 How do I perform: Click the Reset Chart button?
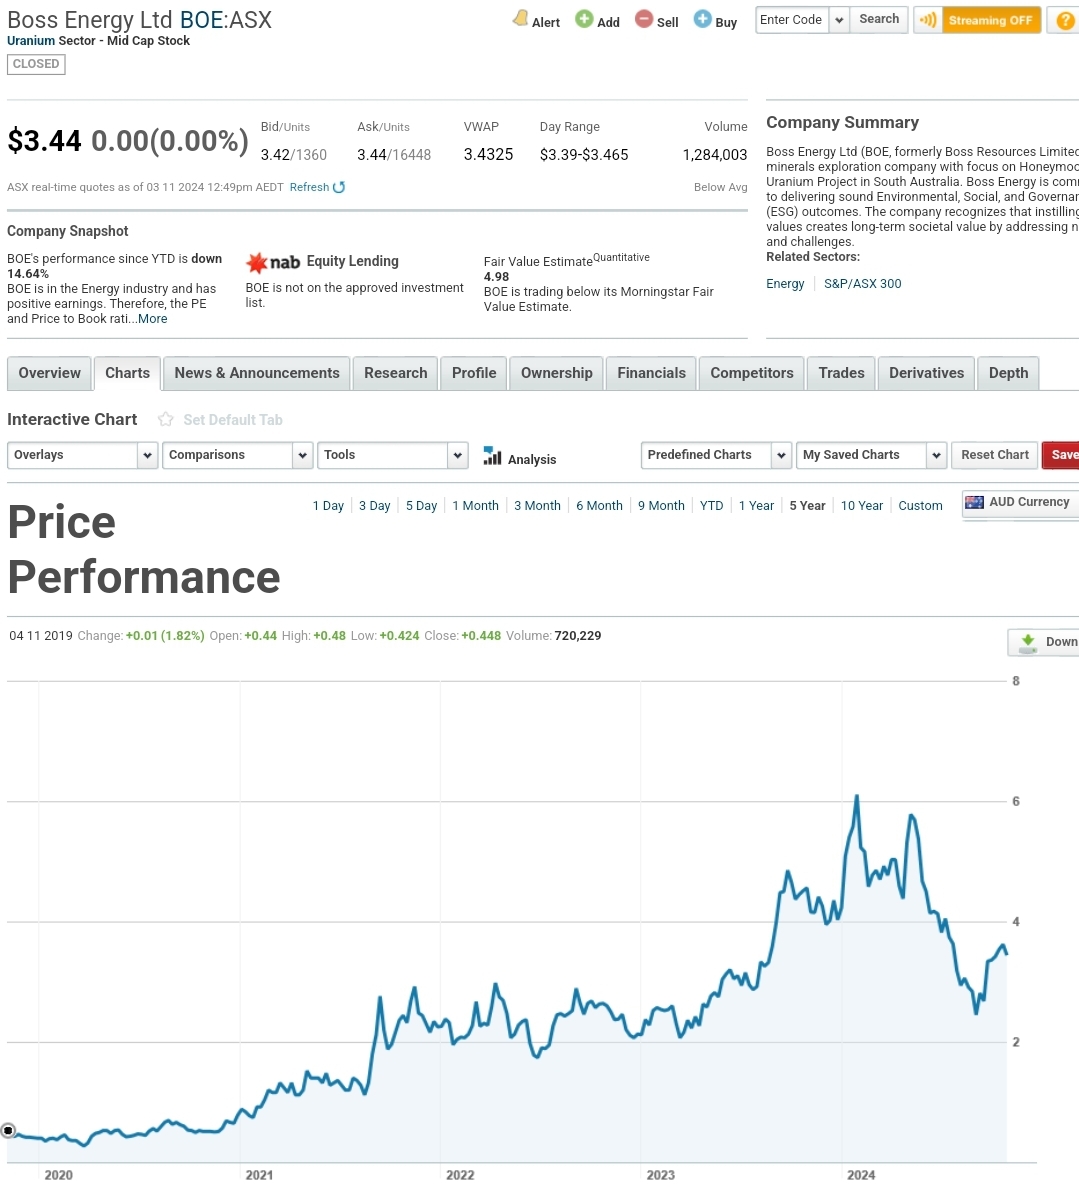[995, 455]
